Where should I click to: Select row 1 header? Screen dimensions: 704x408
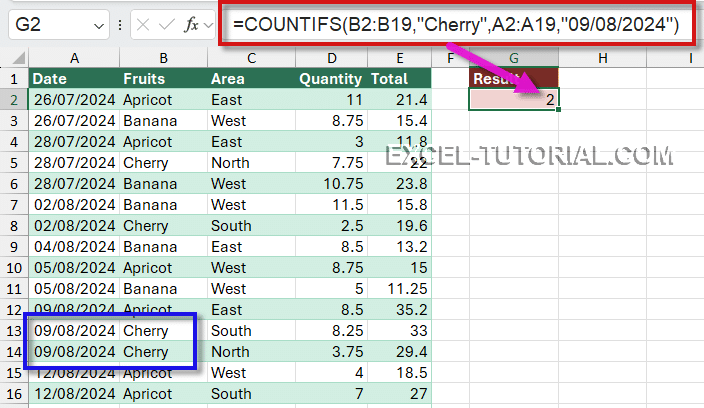(14, 79)
